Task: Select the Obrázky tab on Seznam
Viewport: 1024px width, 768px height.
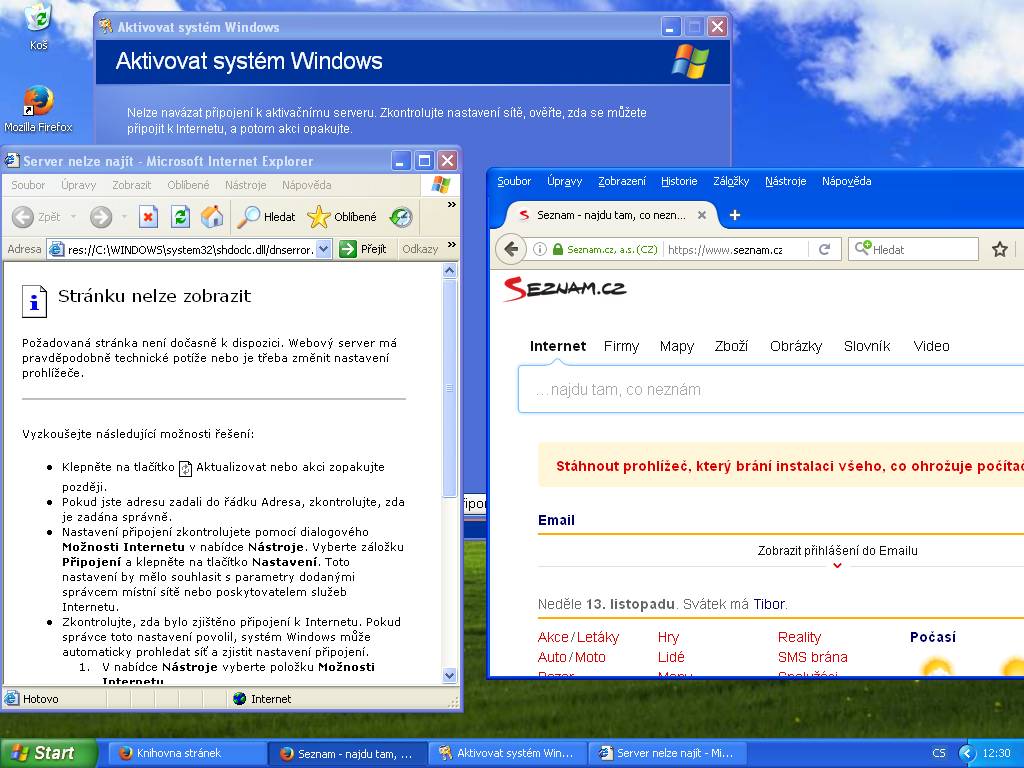Action: click(795, 346)
